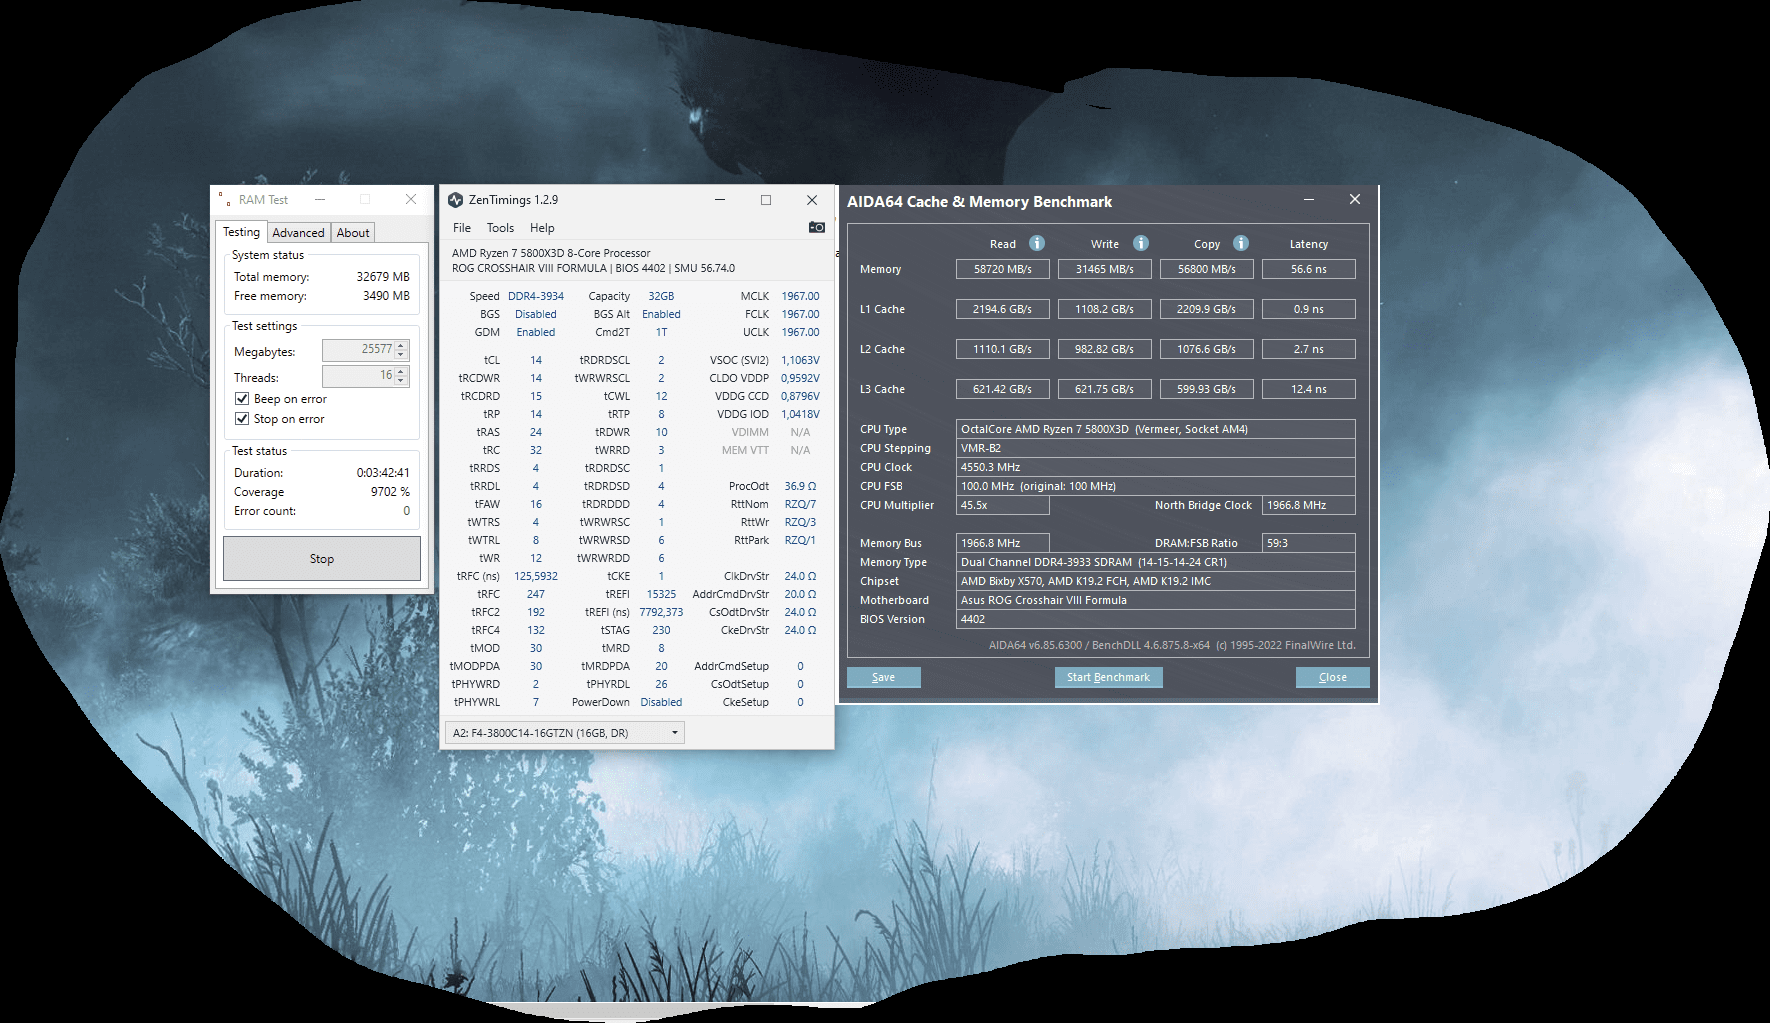The height and width of the screenshot is (1023, 1770).
Task: Click the Total memory value 32679 MB
Action: click(x=383, y=277)
